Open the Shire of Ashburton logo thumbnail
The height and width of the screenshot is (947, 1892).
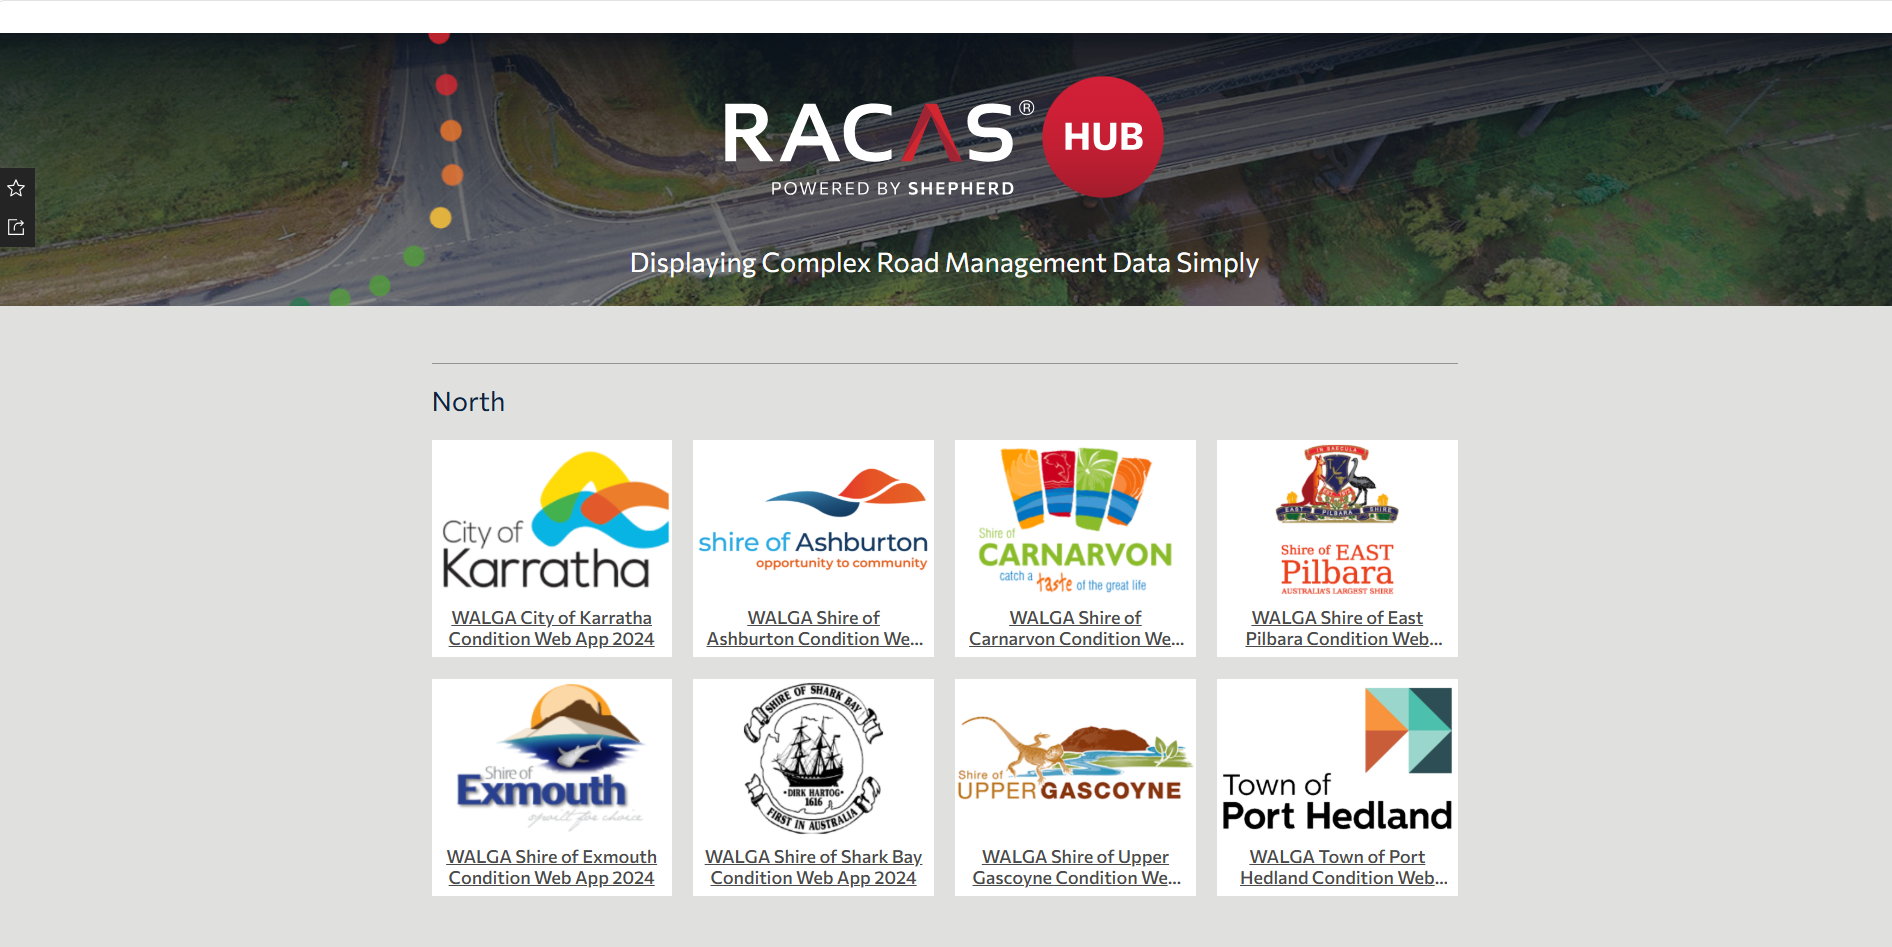[813, 521]
